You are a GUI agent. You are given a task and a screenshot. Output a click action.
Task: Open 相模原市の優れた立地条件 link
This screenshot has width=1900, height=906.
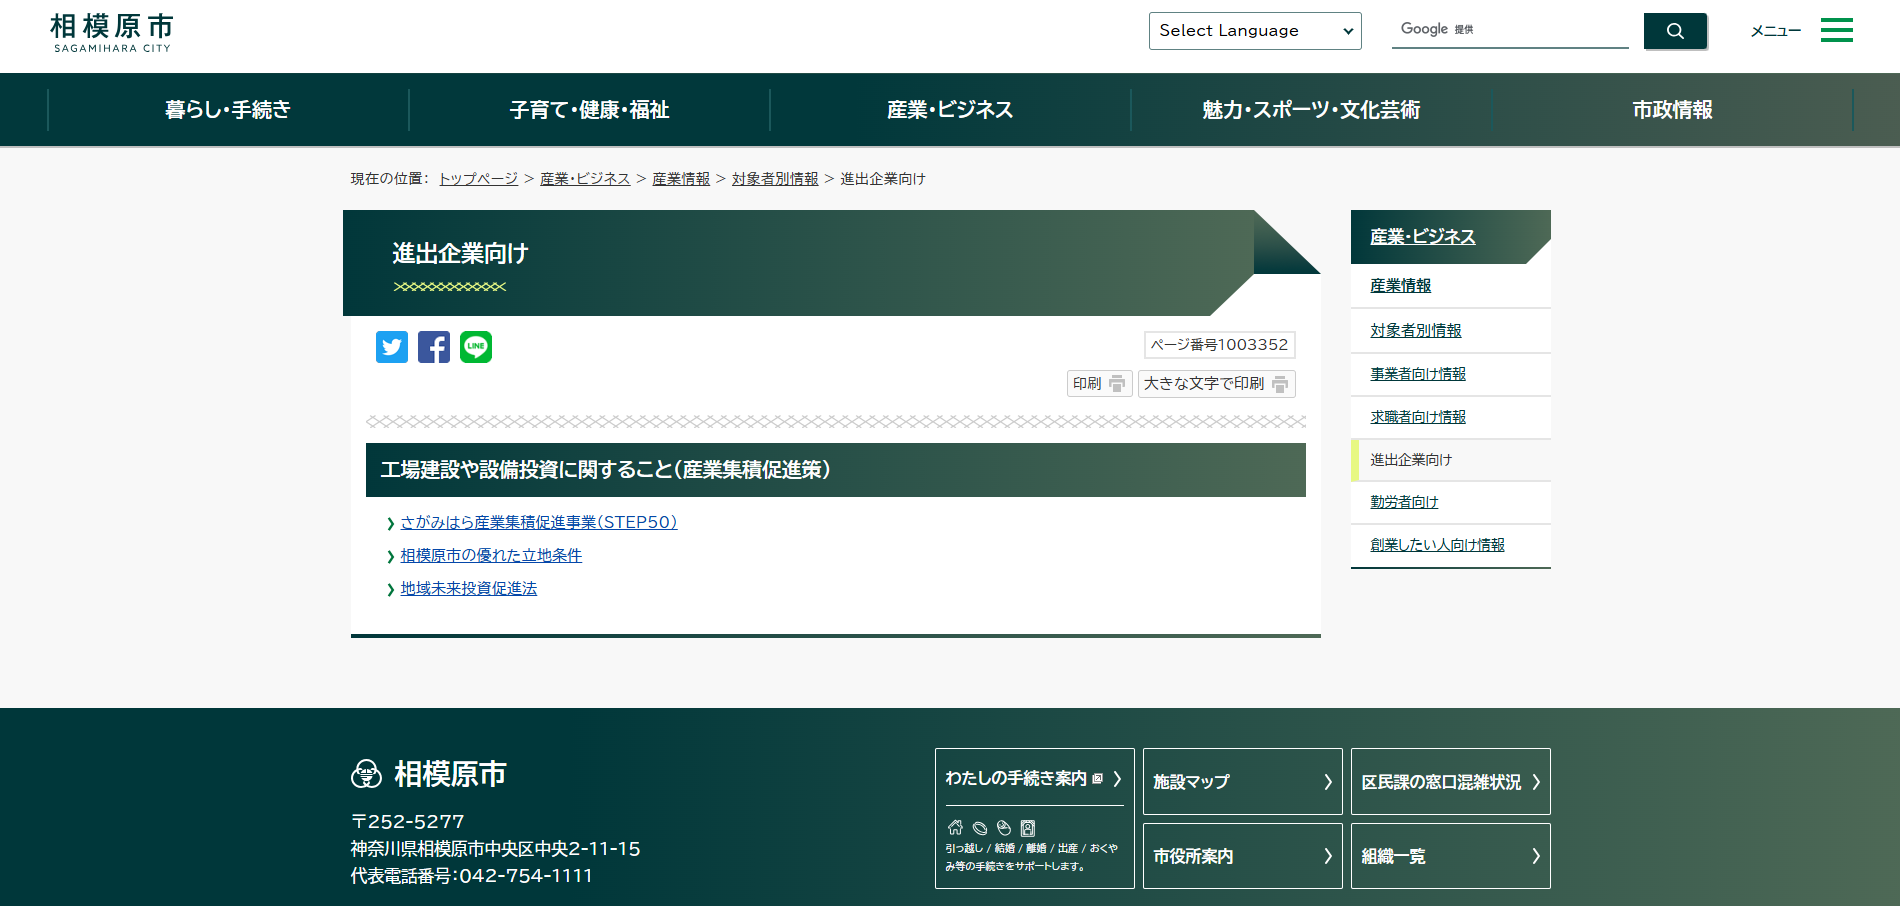coord(491,555)
